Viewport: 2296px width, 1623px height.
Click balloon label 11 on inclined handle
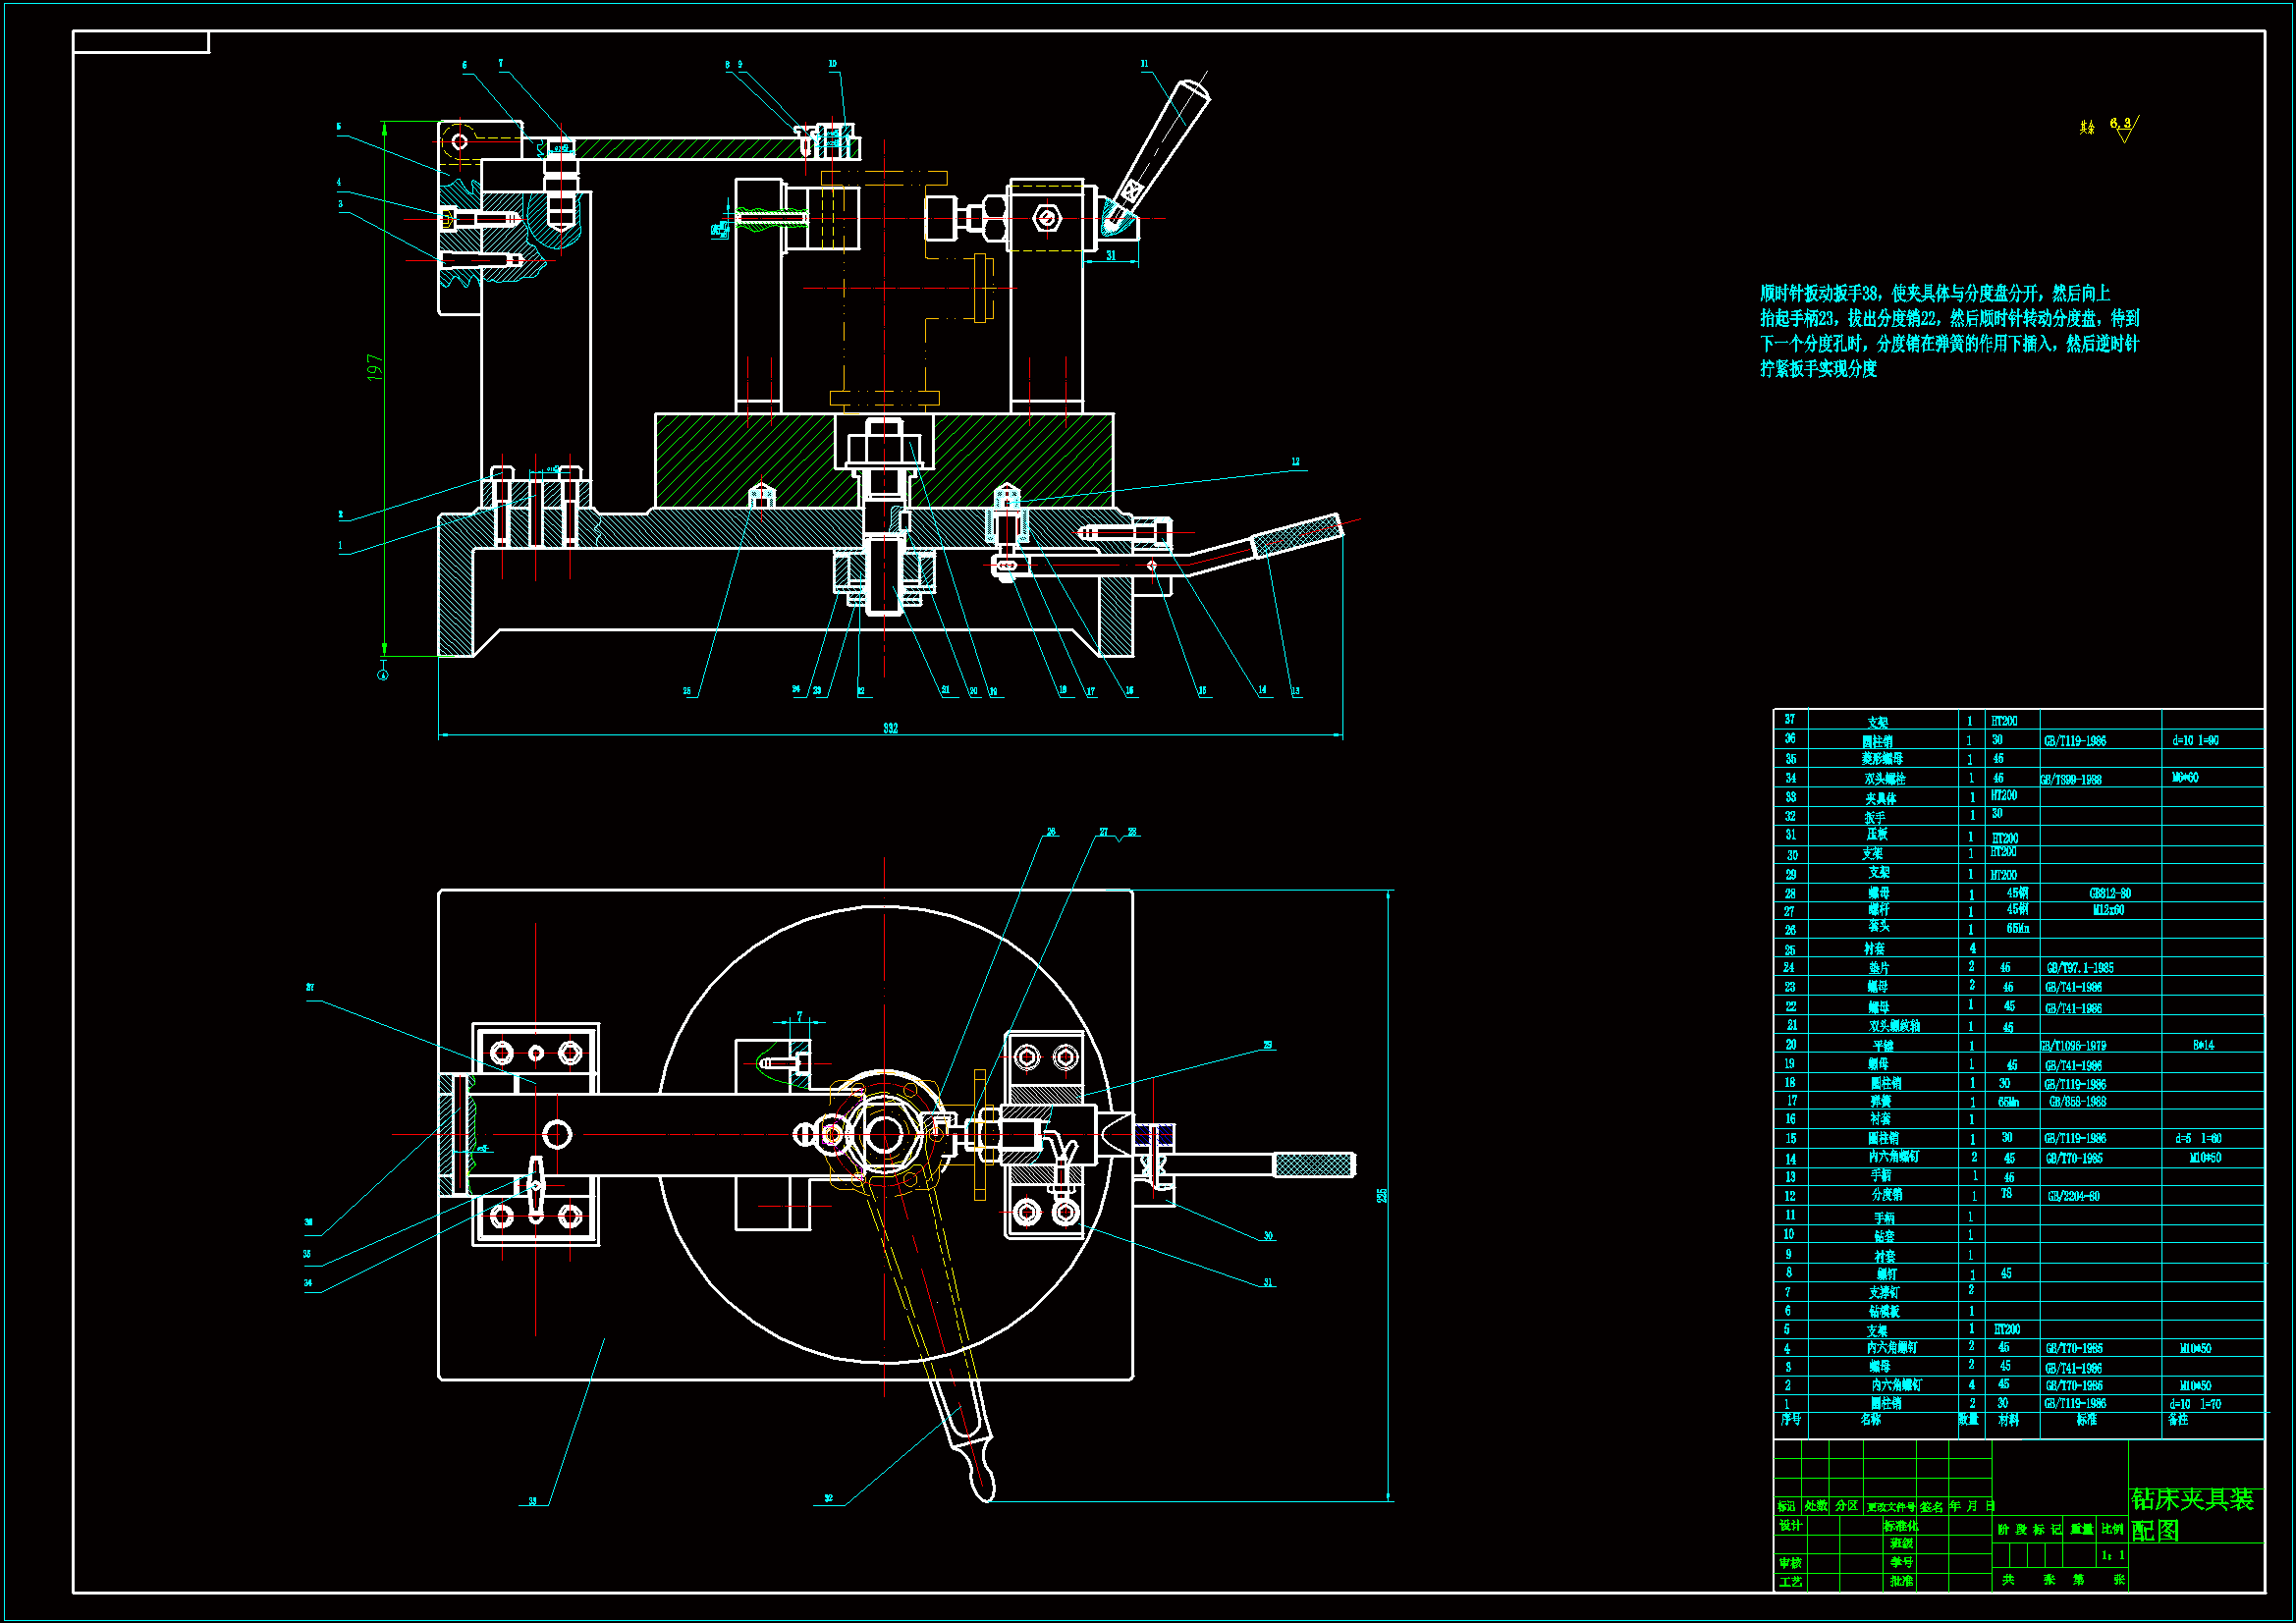[x=1145, y=64]
